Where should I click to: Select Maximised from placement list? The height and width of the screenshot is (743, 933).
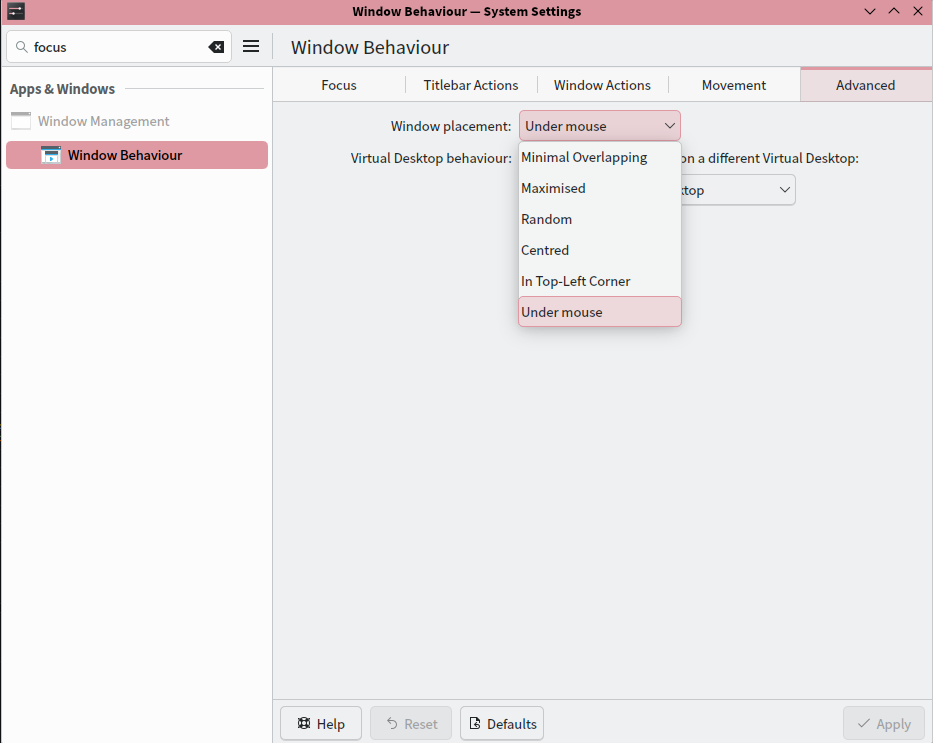pyautogui.click(x=600, y=188)
